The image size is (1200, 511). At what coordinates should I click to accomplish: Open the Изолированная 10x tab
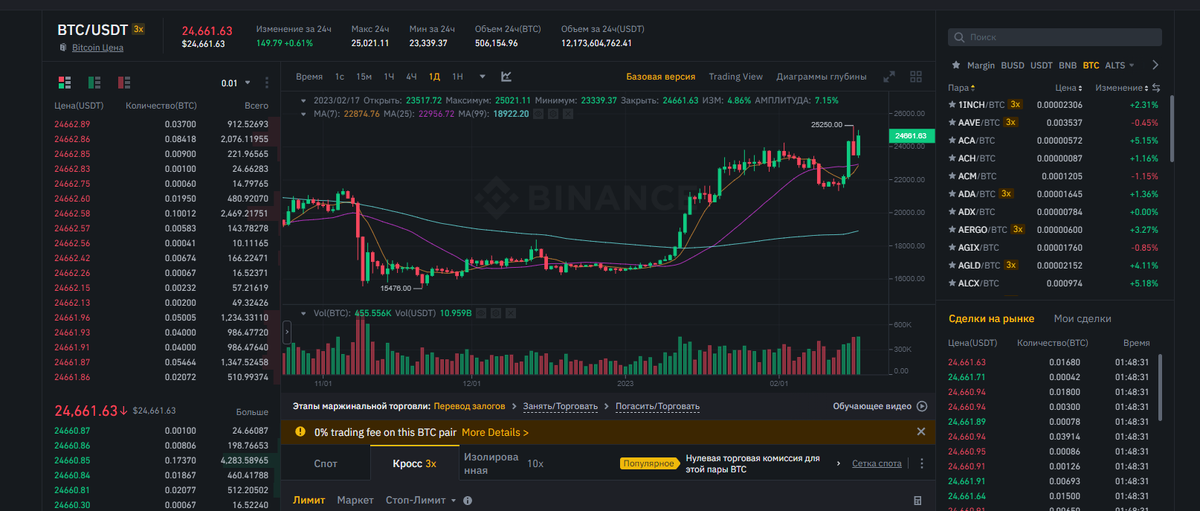click(x=505, y=464)
